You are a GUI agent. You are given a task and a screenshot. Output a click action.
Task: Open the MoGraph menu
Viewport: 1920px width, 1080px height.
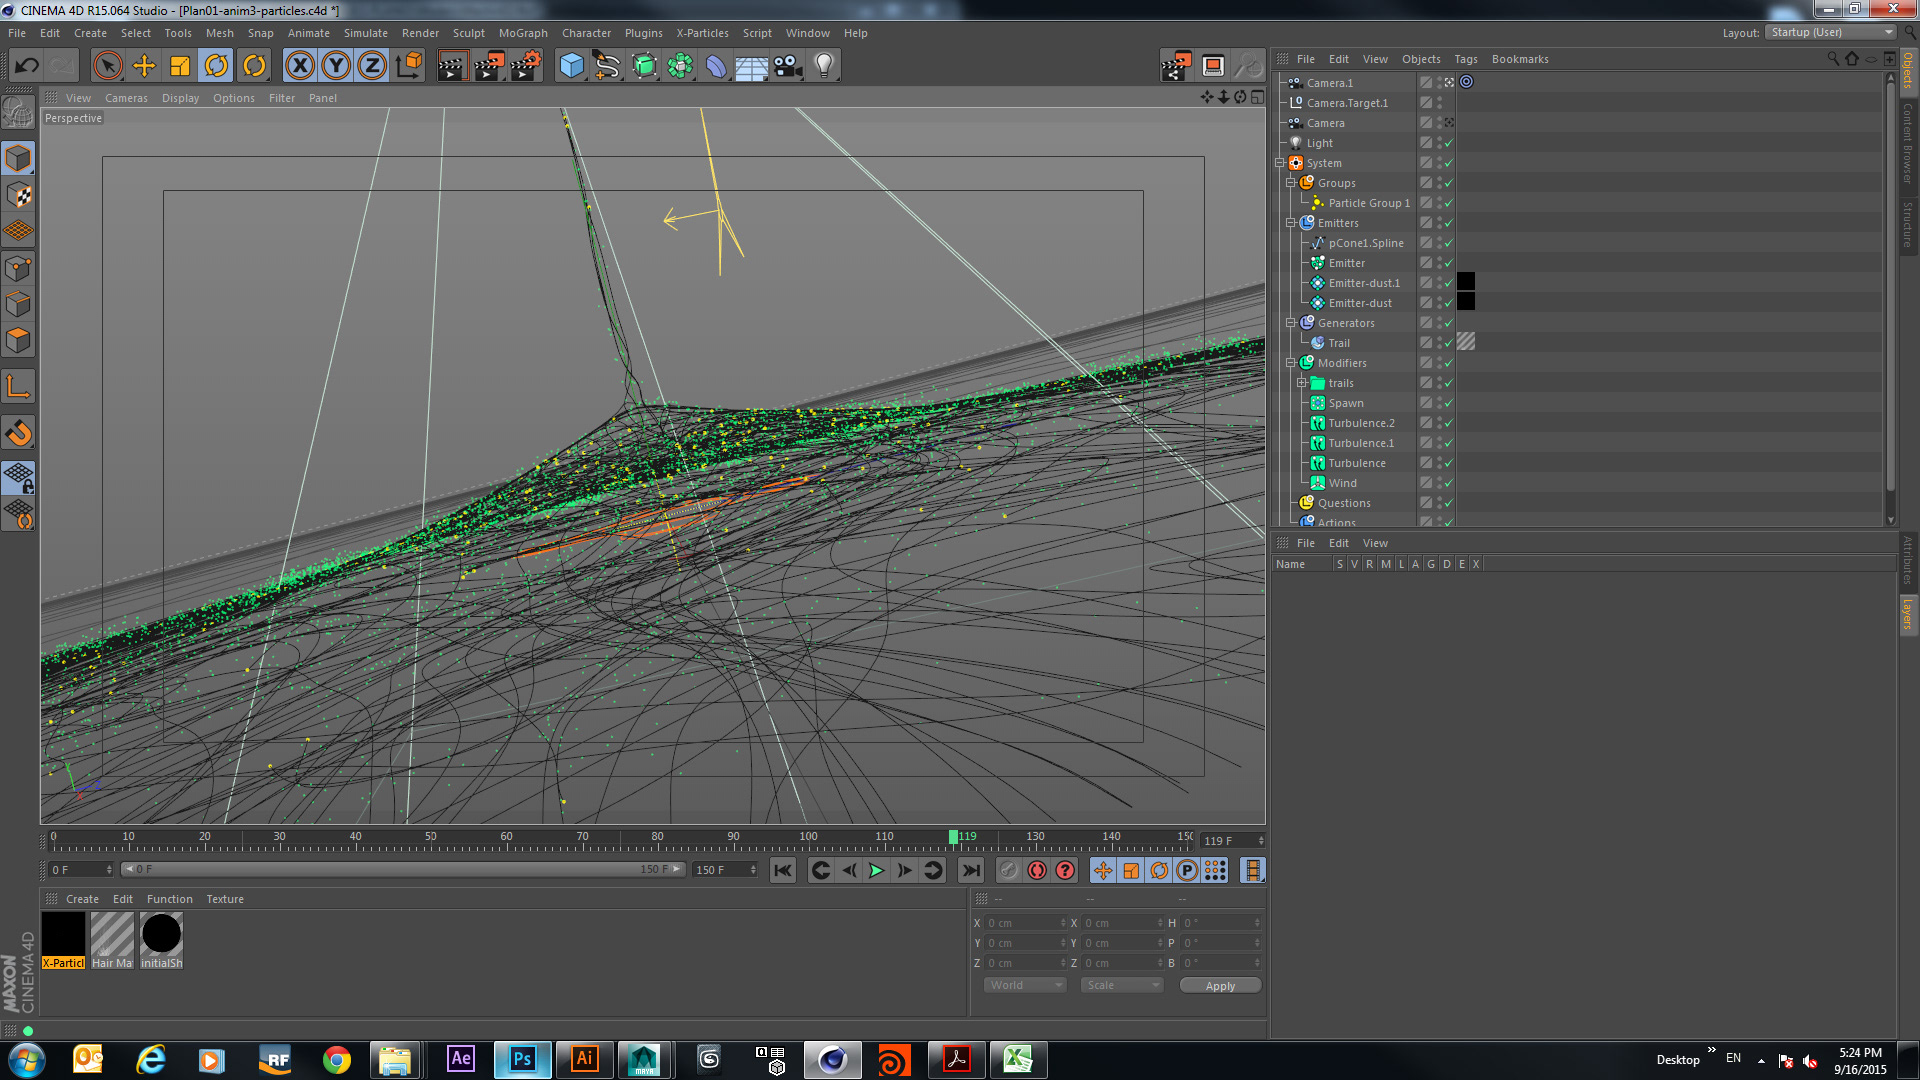[523, 33]
